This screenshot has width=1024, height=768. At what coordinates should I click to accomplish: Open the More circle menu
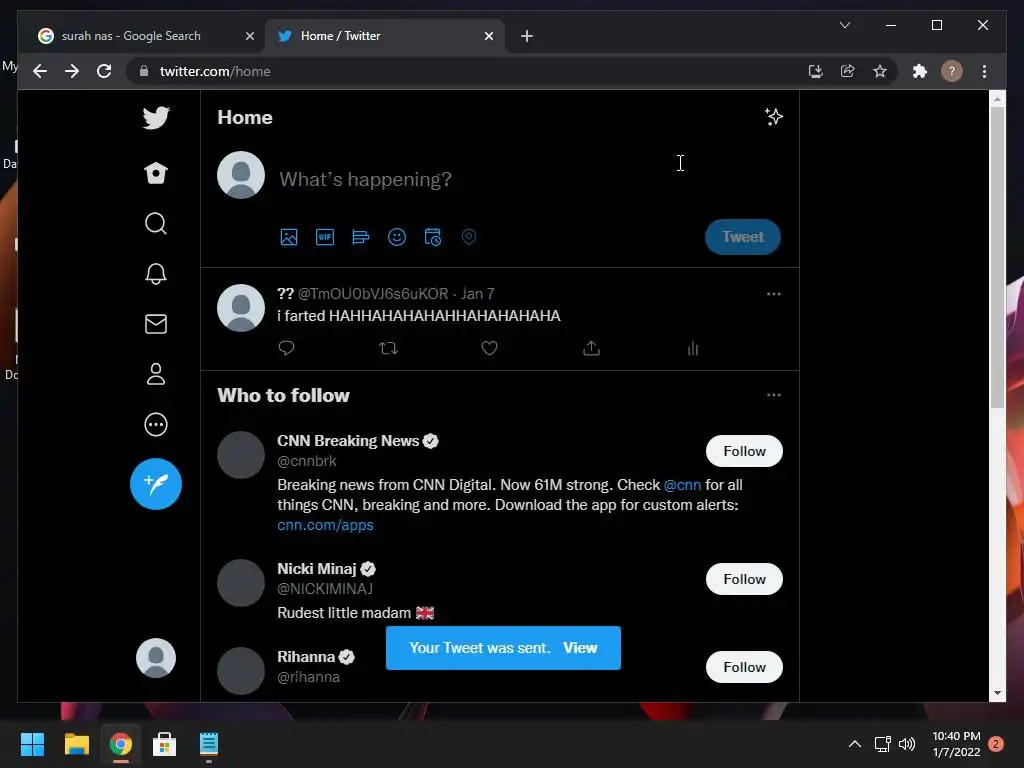coord(156,424)
